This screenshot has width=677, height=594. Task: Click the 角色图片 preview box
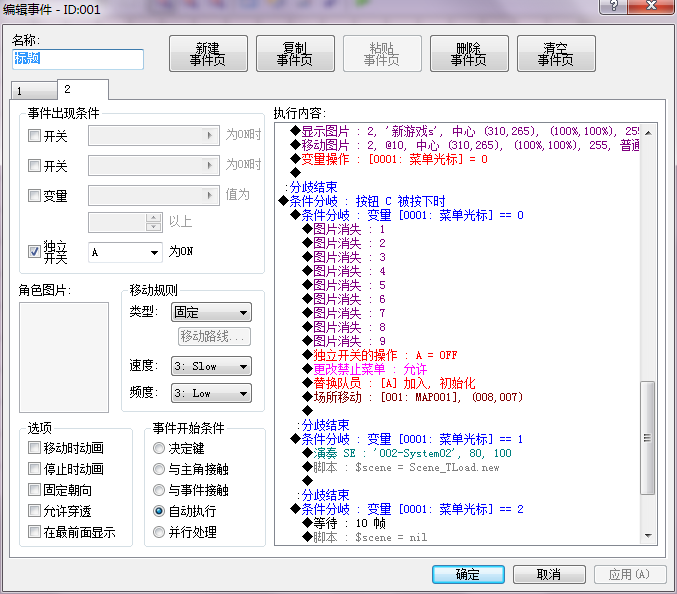[x=64, y=357]
